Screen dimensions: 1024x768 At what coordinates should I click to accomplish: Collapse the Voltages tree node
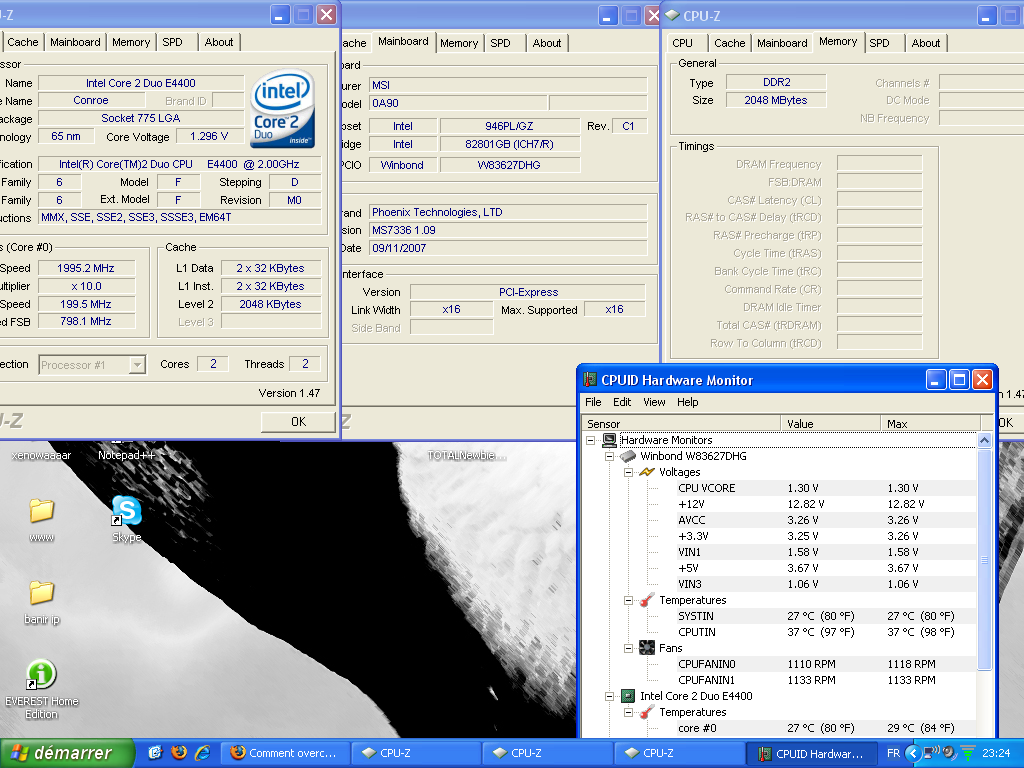tap(628, 472)
